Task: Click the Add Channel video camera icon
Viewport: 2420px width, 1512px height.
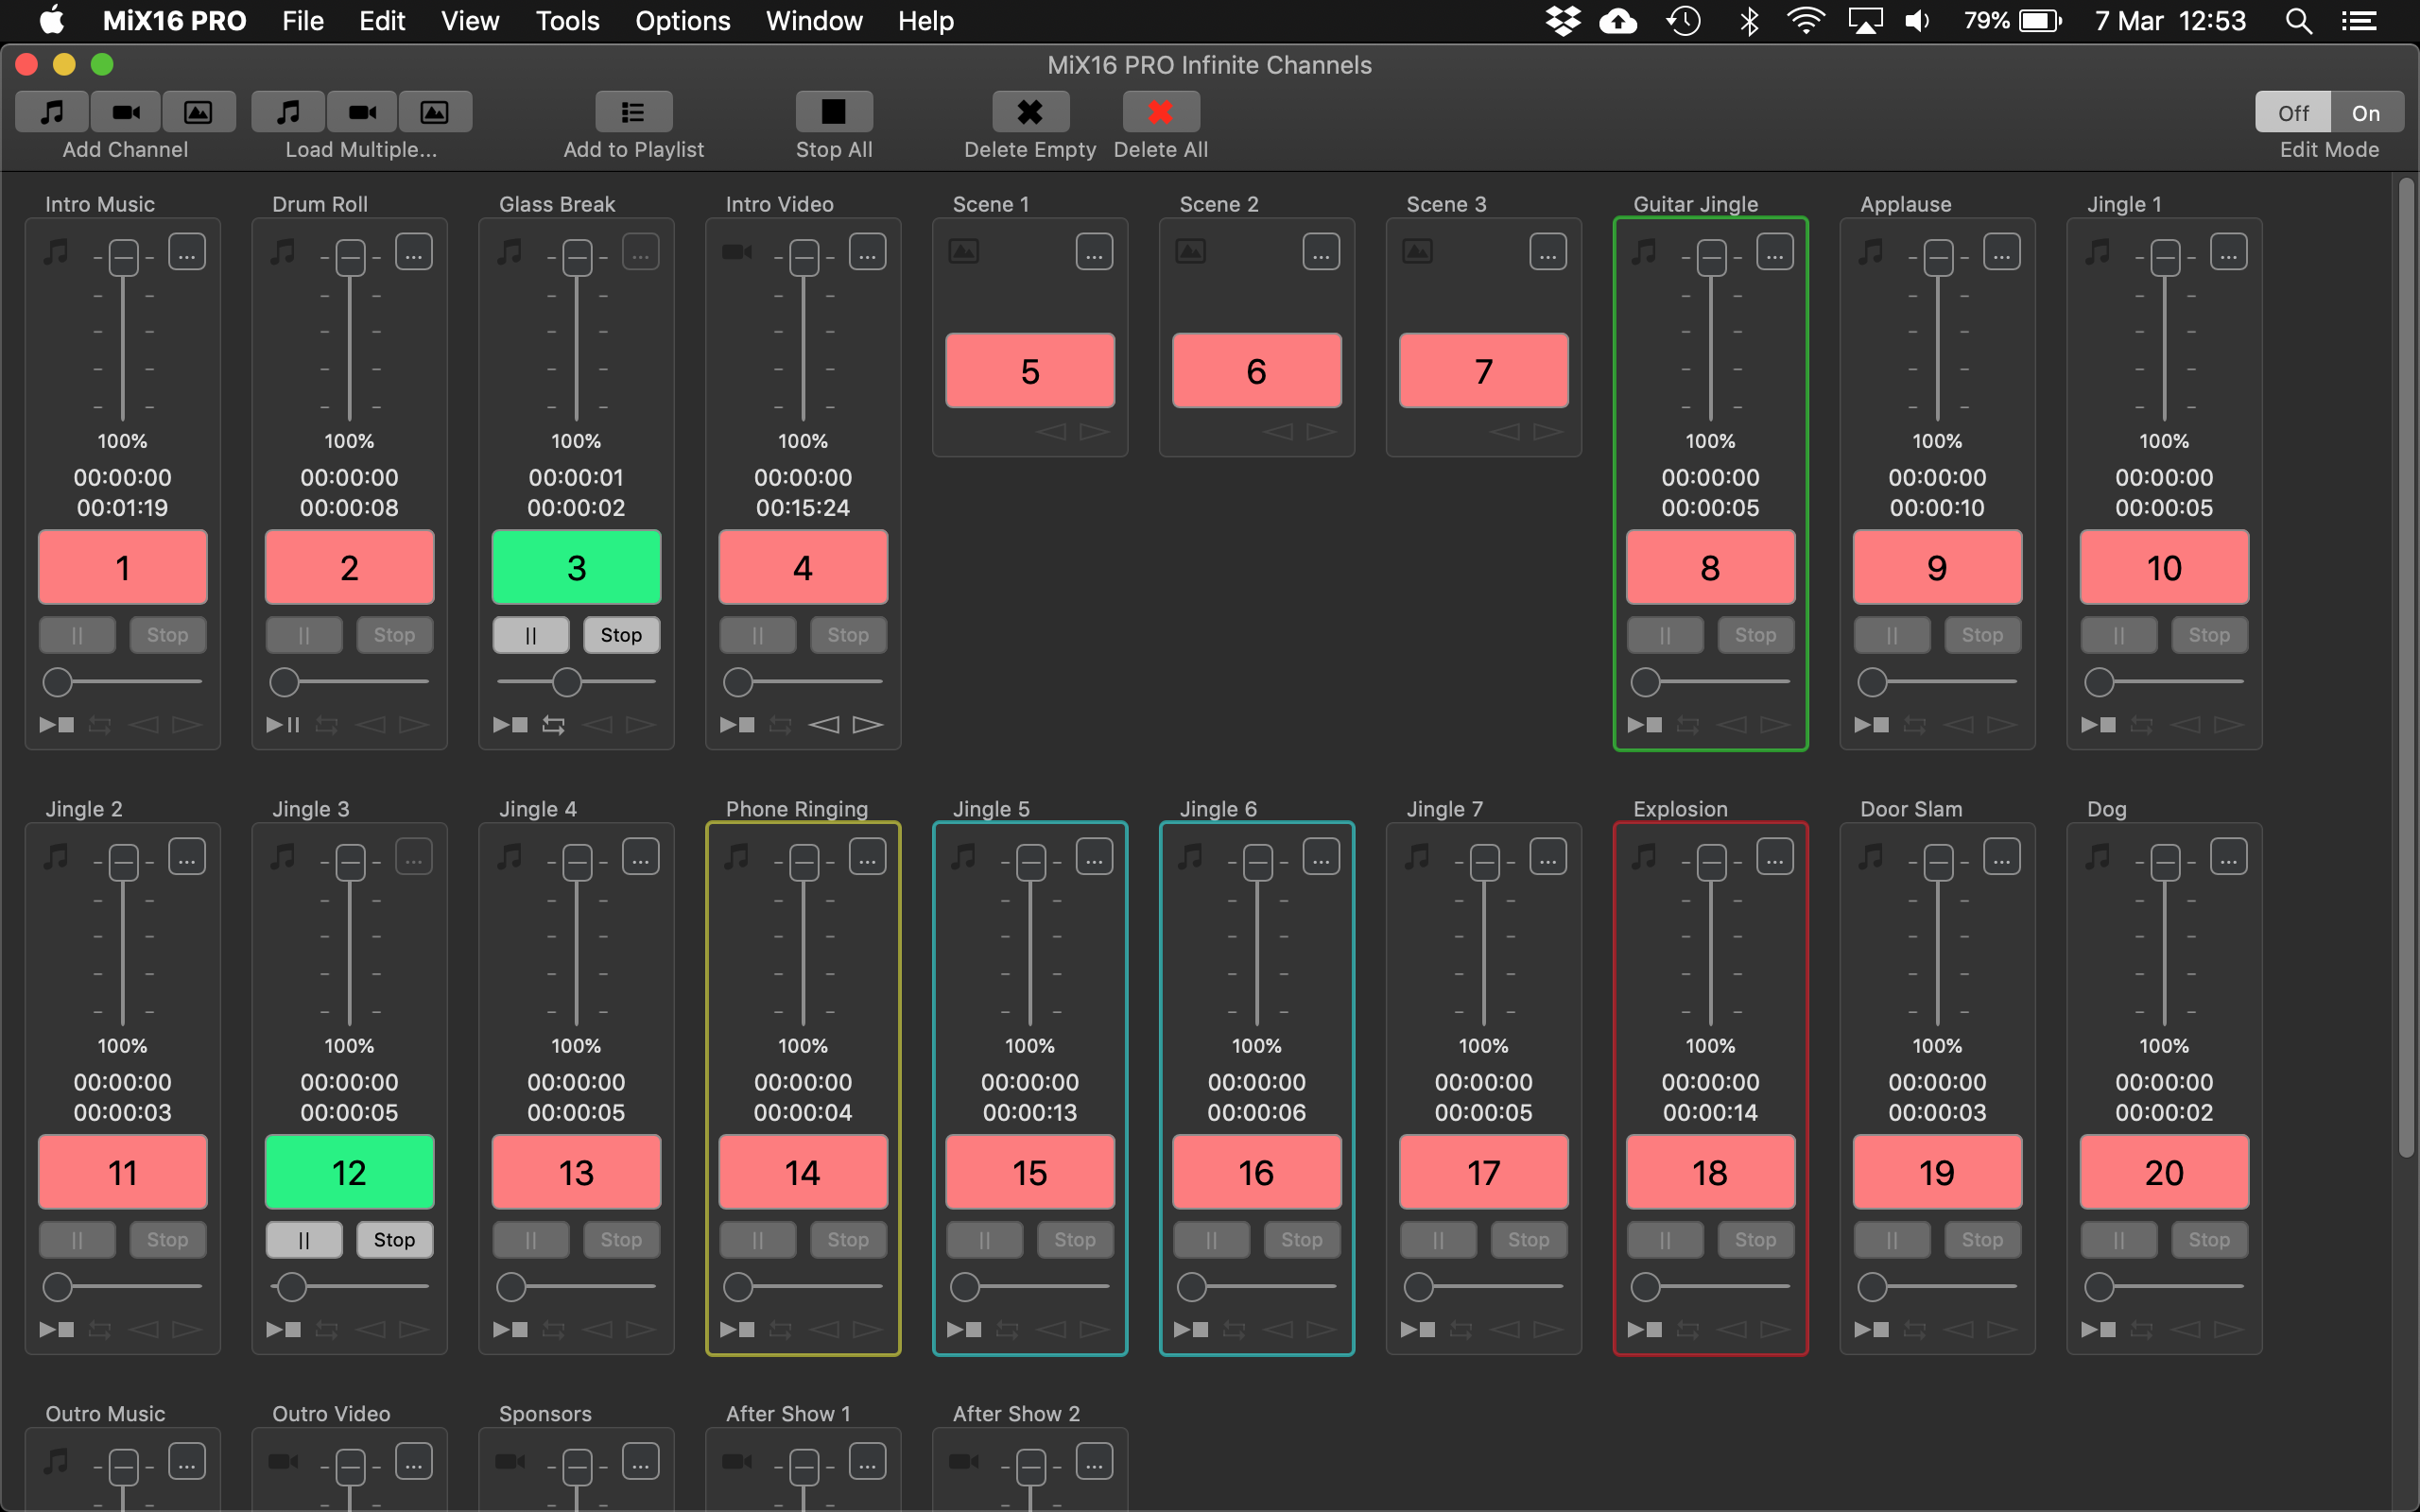Action: coord(126,112)
